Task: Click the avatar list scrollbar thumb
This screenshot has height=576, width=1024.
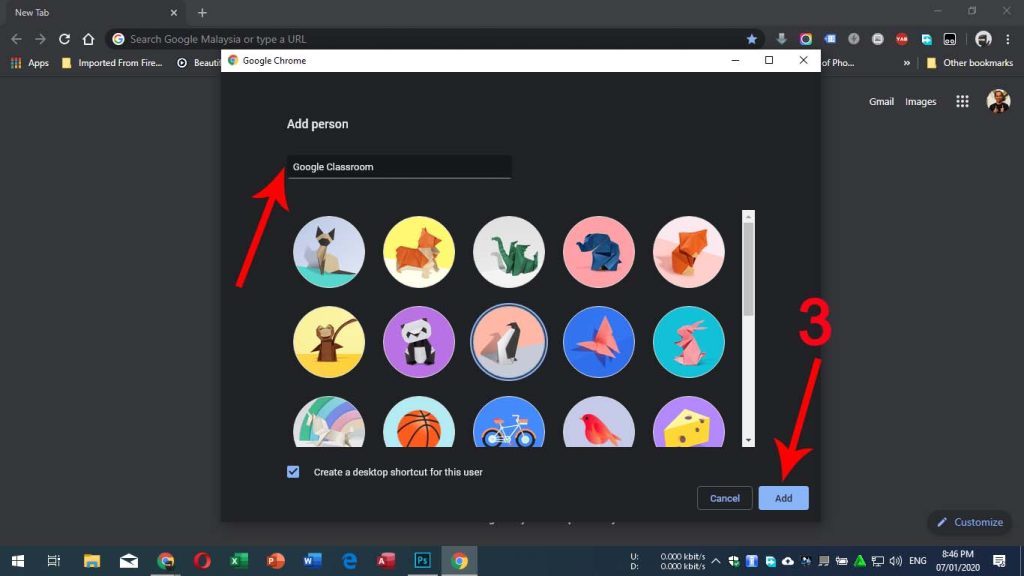Action: tap(748, 269)
